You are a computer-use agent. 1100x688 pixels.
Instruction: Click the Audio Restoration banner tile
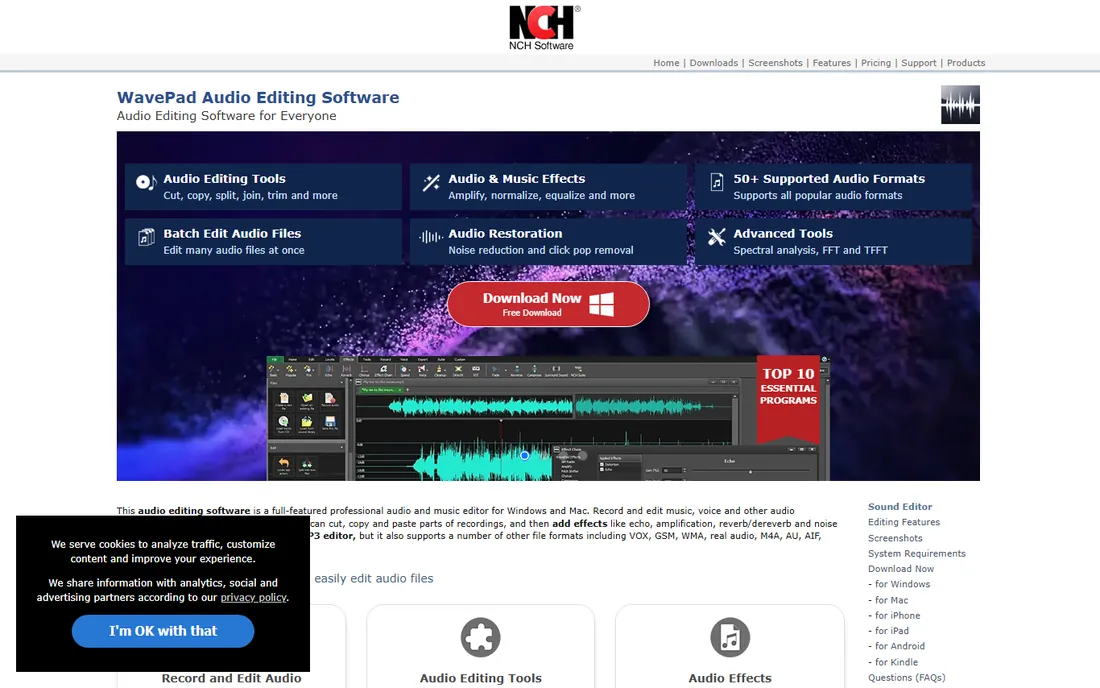click(x=548, y=241)
